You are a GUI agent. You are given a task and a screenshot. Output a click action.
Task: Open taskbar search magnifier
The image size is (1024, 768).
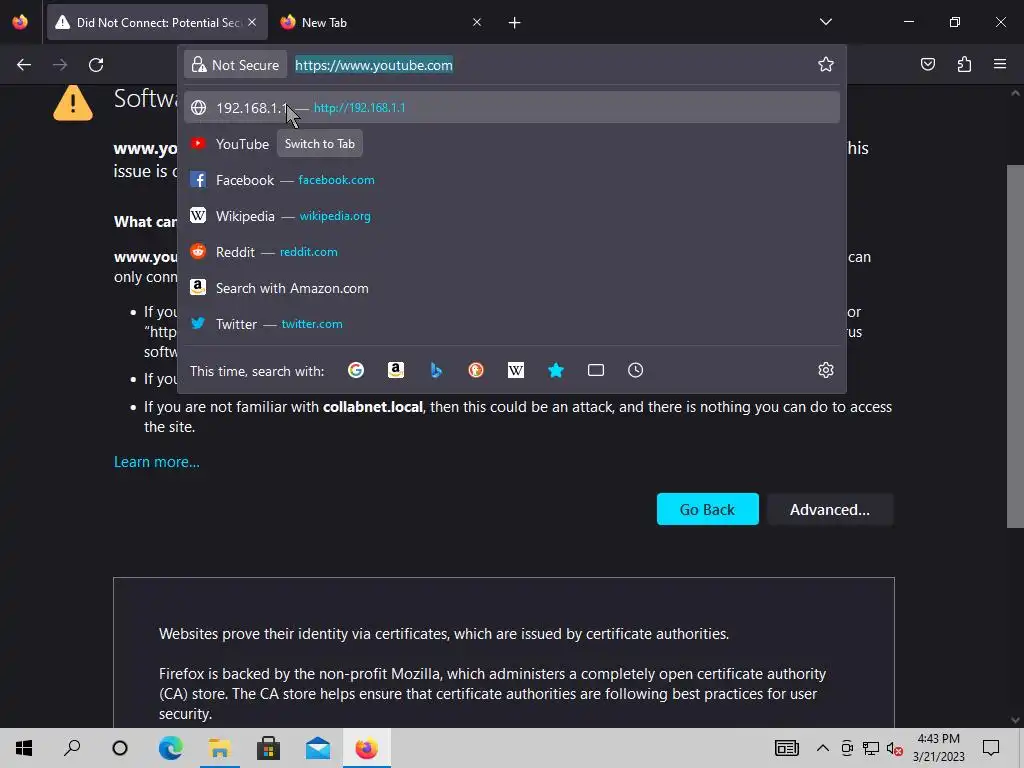(72, 748)
